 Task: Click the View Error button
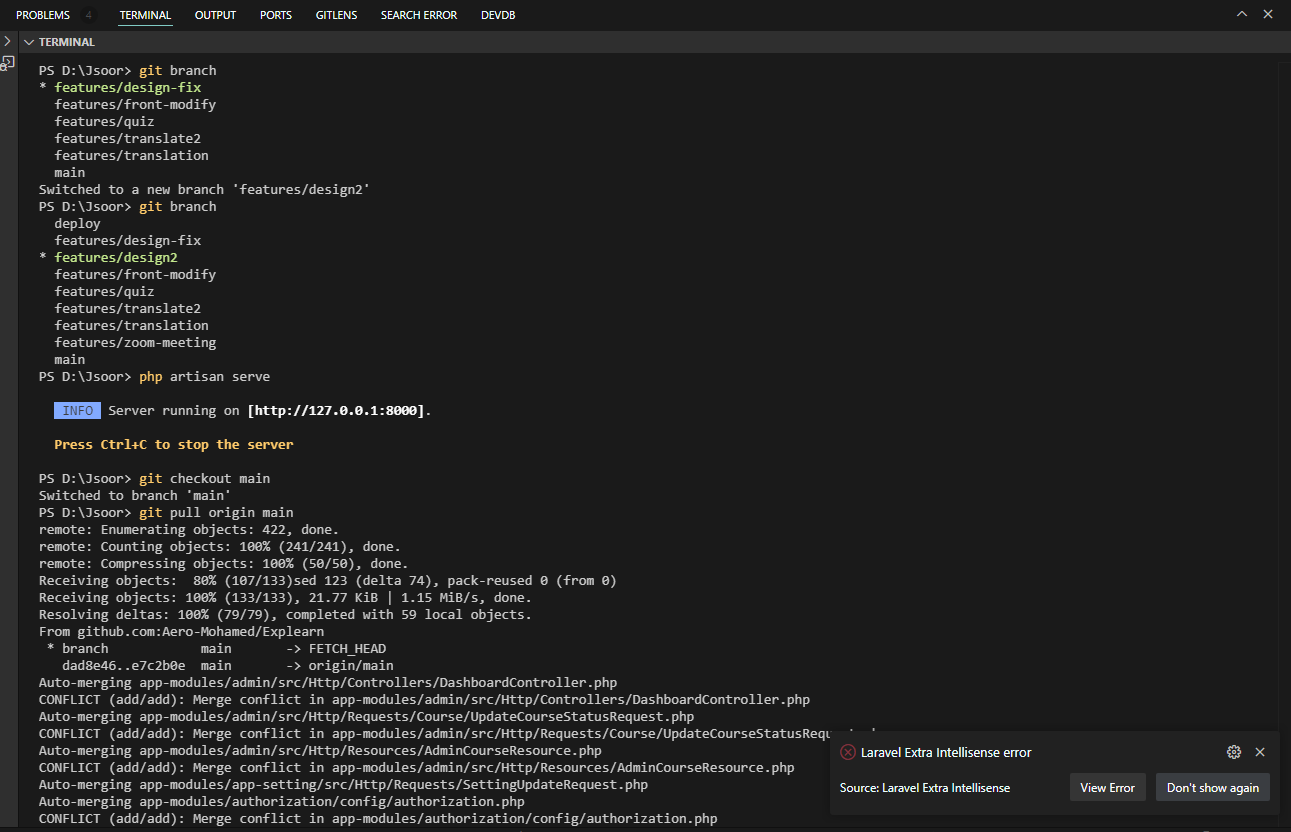click(1107, 787)
